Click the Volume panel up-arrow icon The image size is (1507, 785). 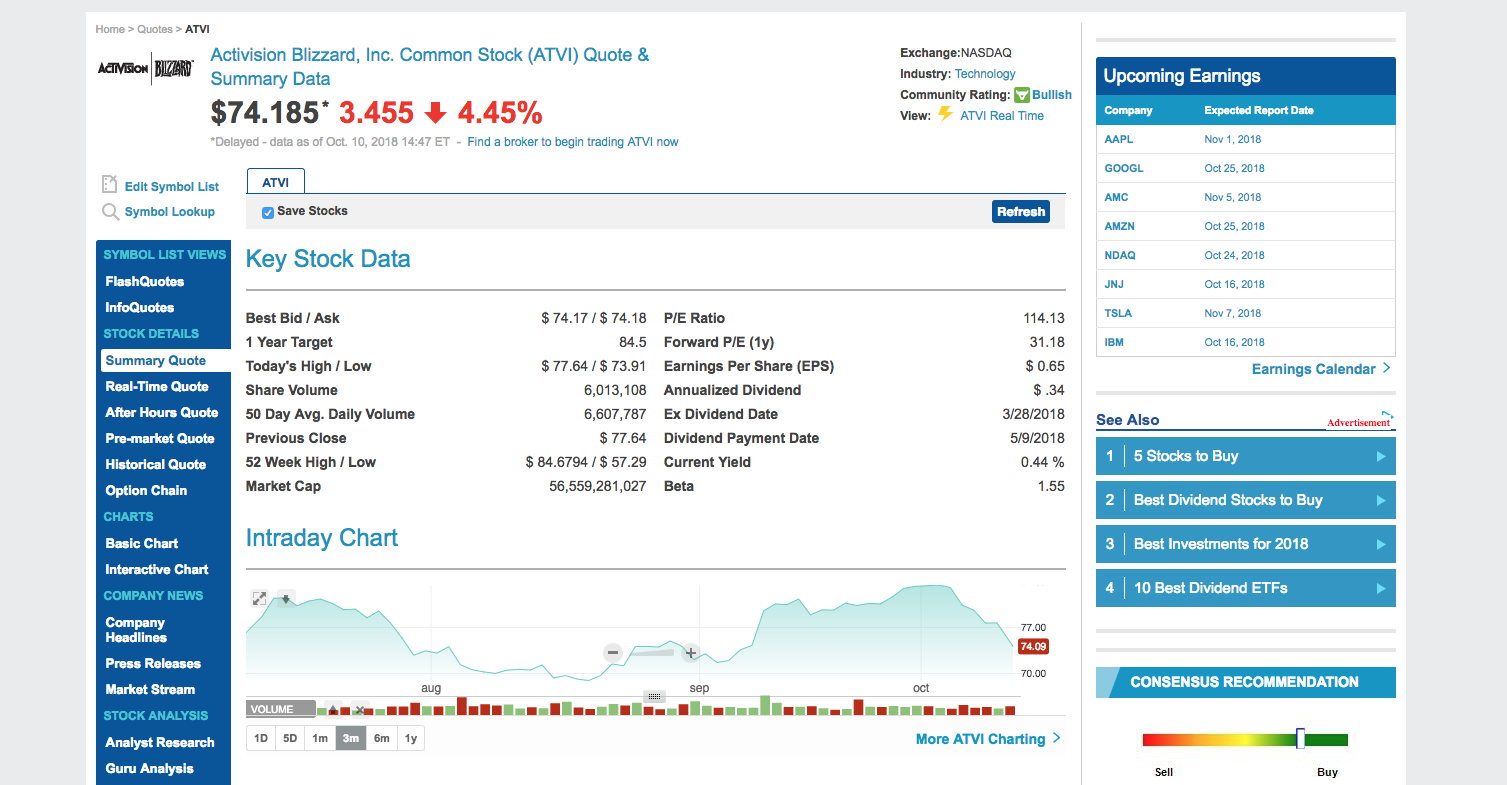(333, 710)
